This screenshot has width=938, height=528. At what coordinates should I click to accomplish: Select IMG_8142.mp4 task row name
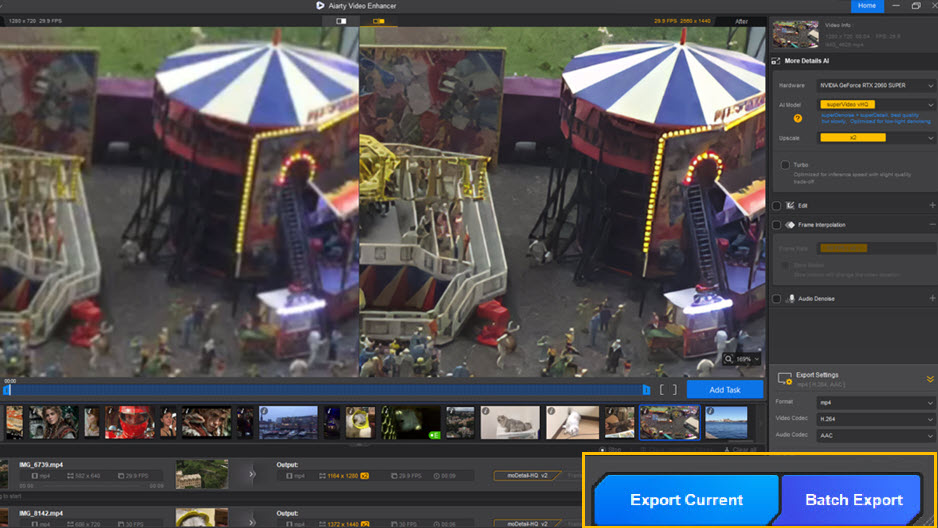pos(41,513)
